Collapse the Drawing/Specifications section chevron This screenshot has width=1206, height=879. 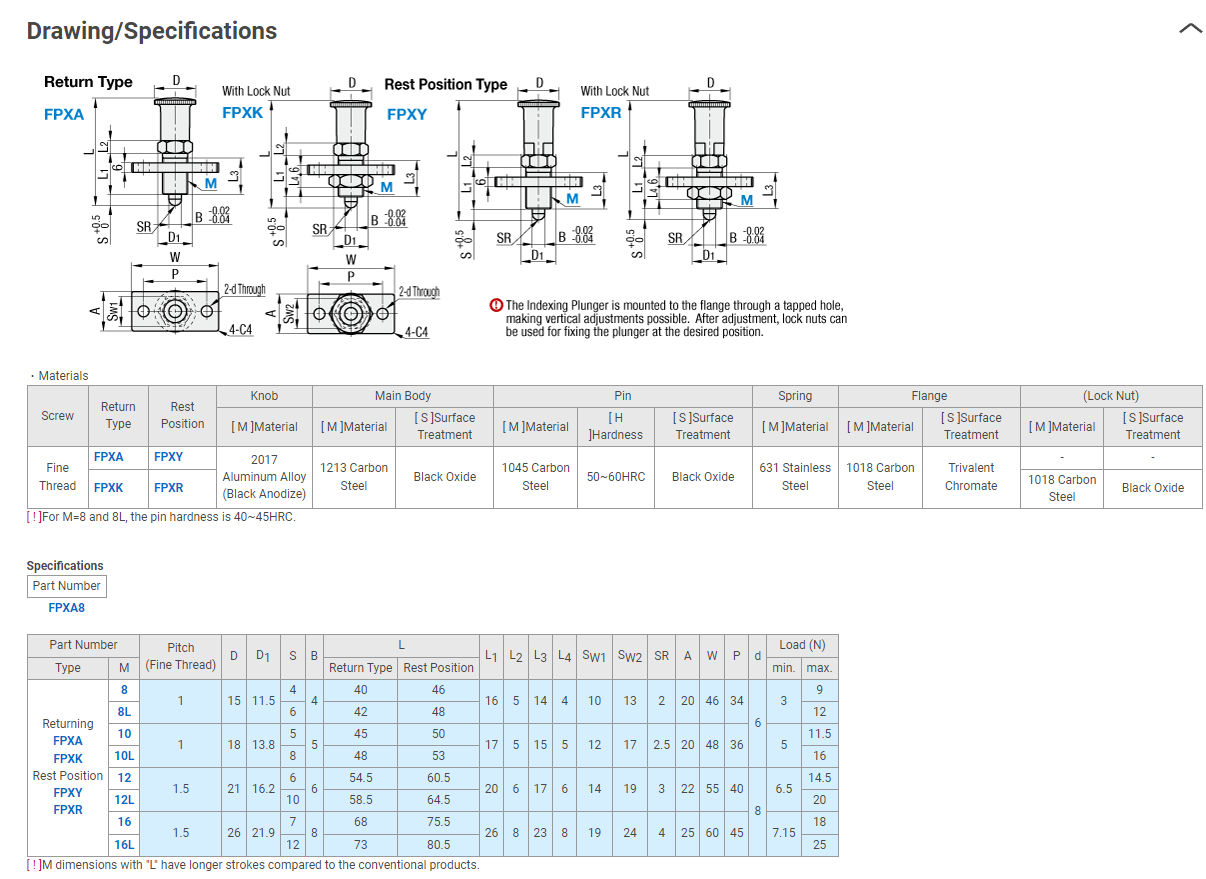pos(1190,29)
